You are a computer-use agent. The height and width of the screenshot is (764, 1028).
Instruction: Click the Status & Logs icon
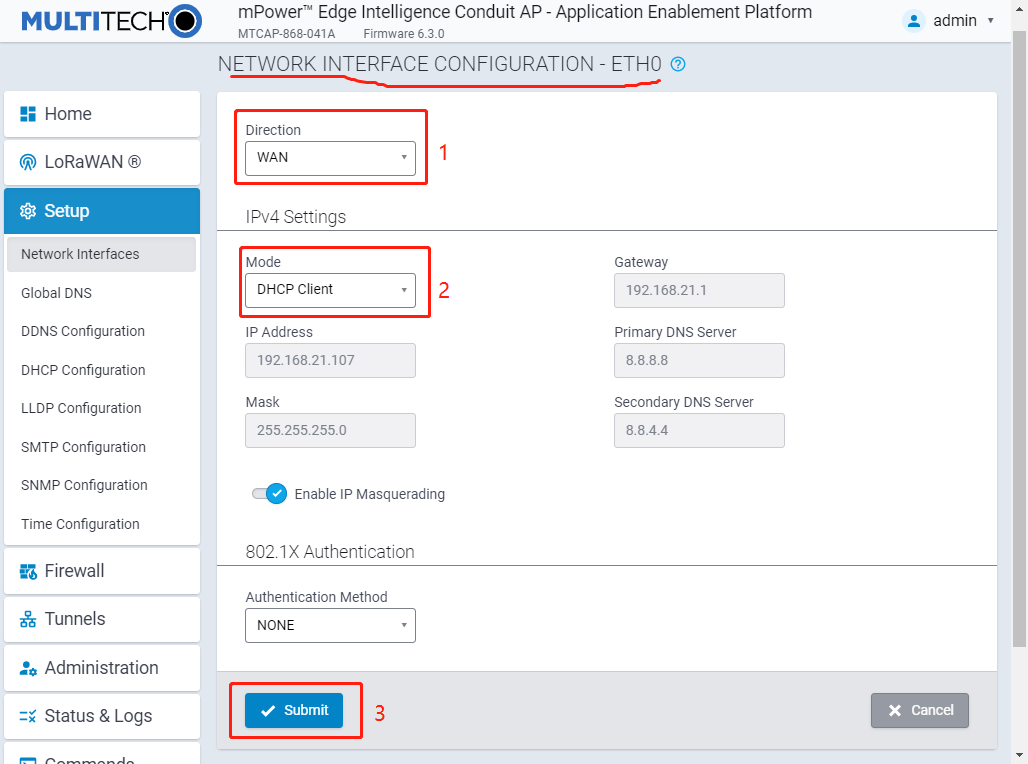pos(28,716)
